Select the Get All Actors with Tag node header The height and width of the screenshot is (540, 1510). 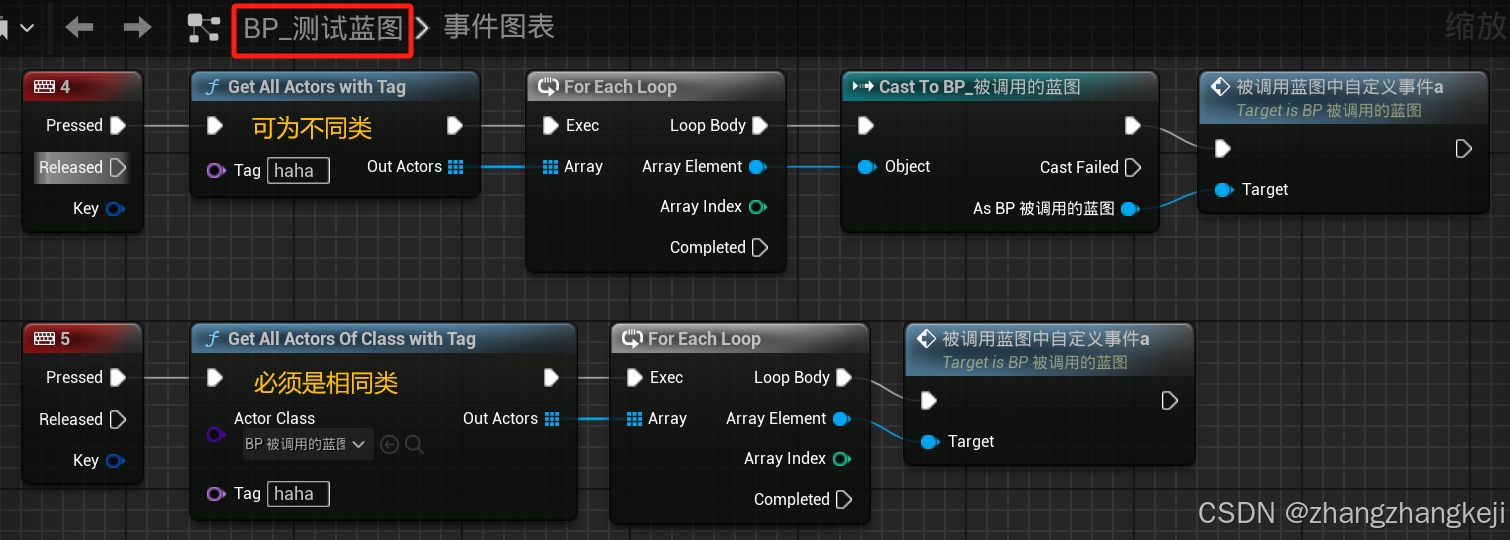point(335,87)
